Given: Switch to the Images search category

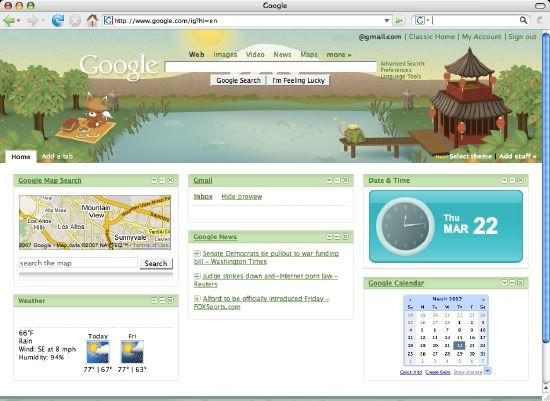Looking at the screenshot, I should pos(225,55).
